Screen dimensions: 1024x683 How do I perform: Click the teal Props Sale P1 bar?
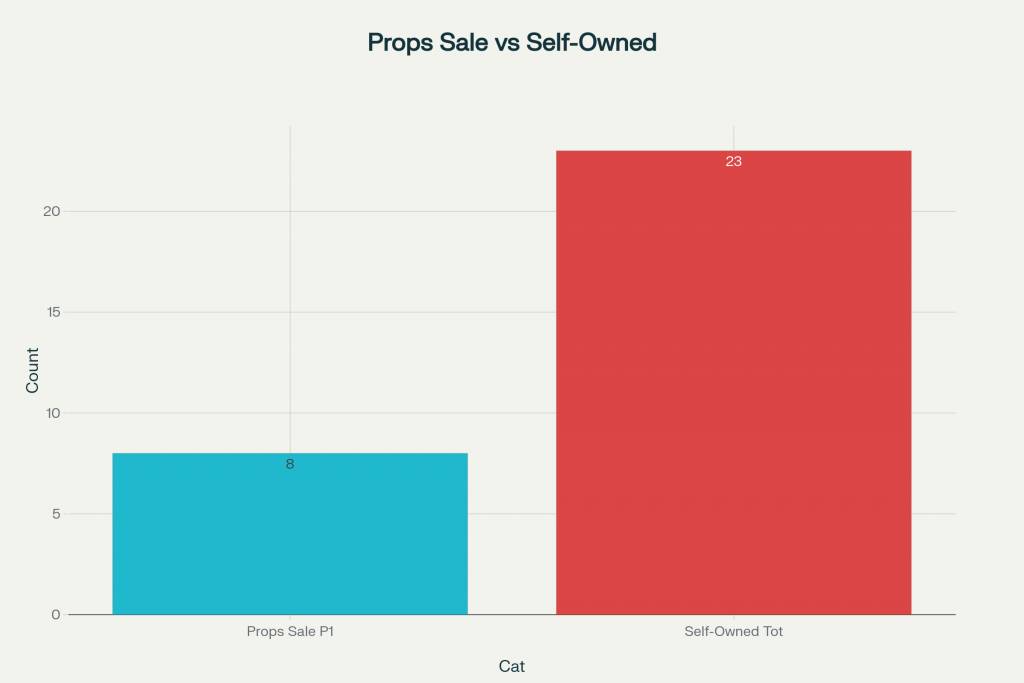[290, 533]
